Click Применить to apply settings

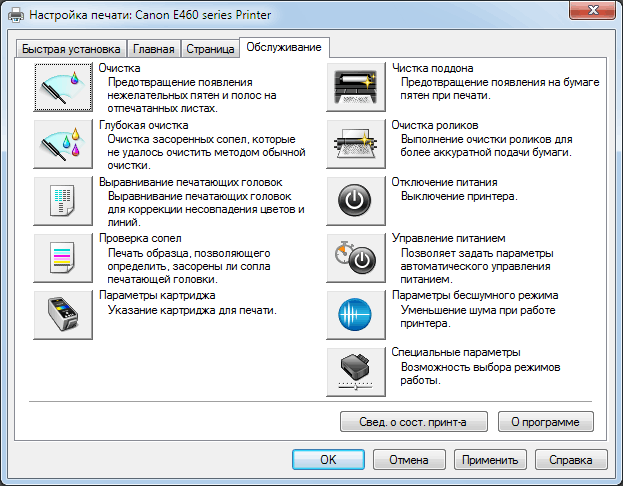click(490, 460)
